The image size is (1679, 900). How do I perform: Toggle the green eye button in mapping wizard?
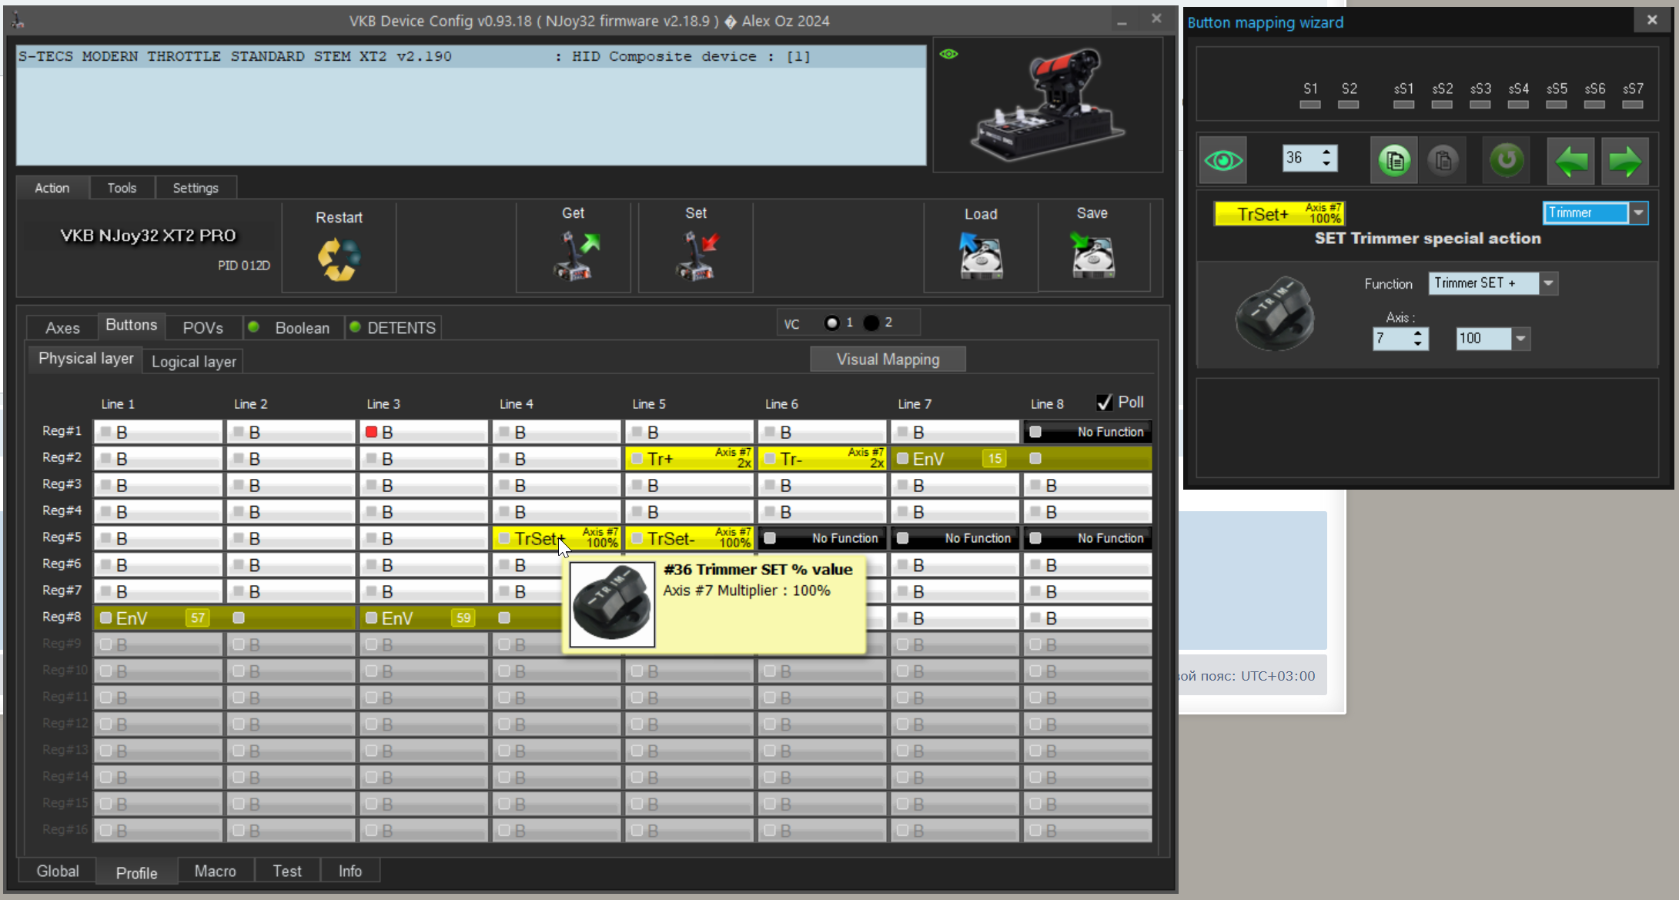tap(1223, 160)
